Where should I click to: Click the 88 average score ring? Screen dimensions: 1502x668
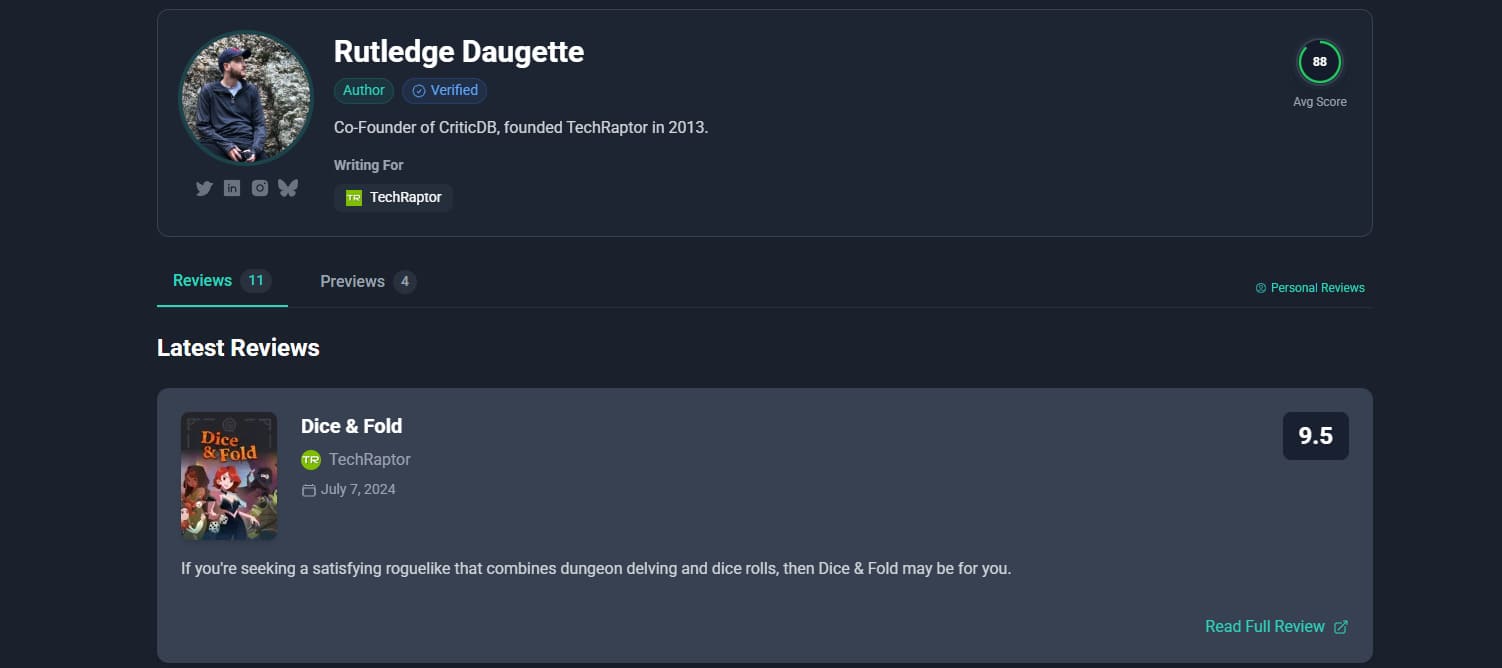pos(1319,62)
